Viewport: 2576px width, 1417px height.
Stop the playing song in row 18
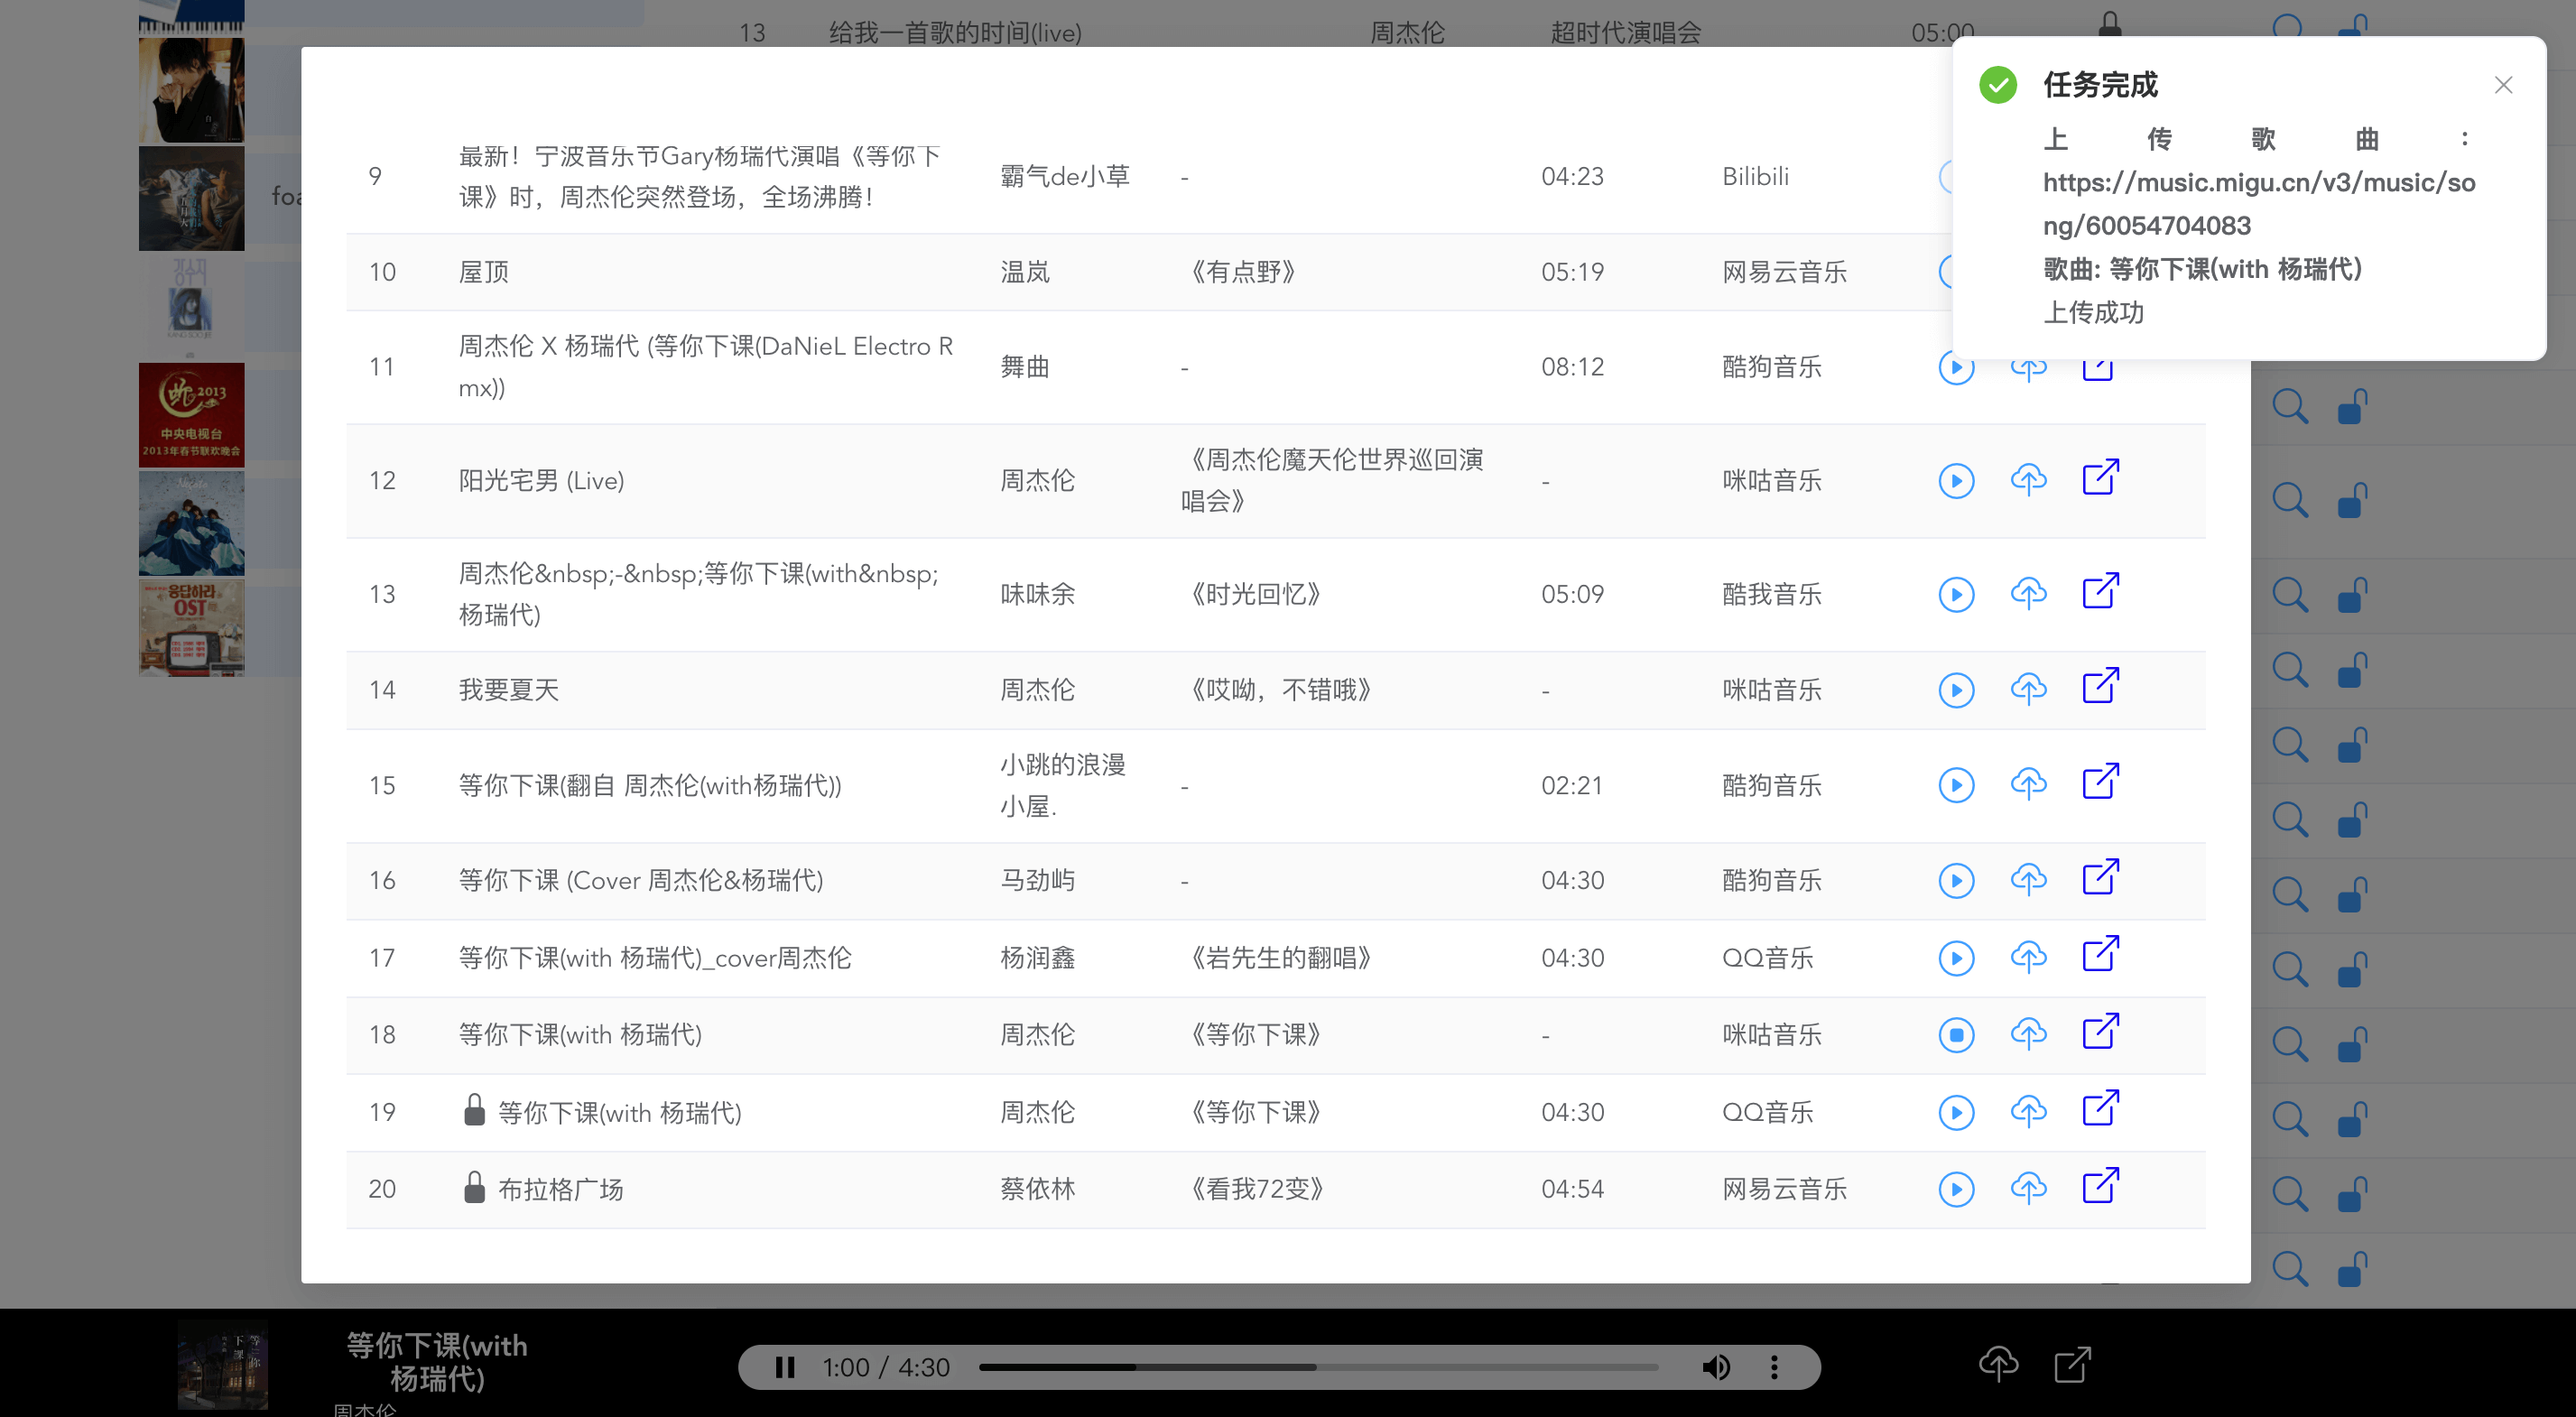coord(1955,1034)
